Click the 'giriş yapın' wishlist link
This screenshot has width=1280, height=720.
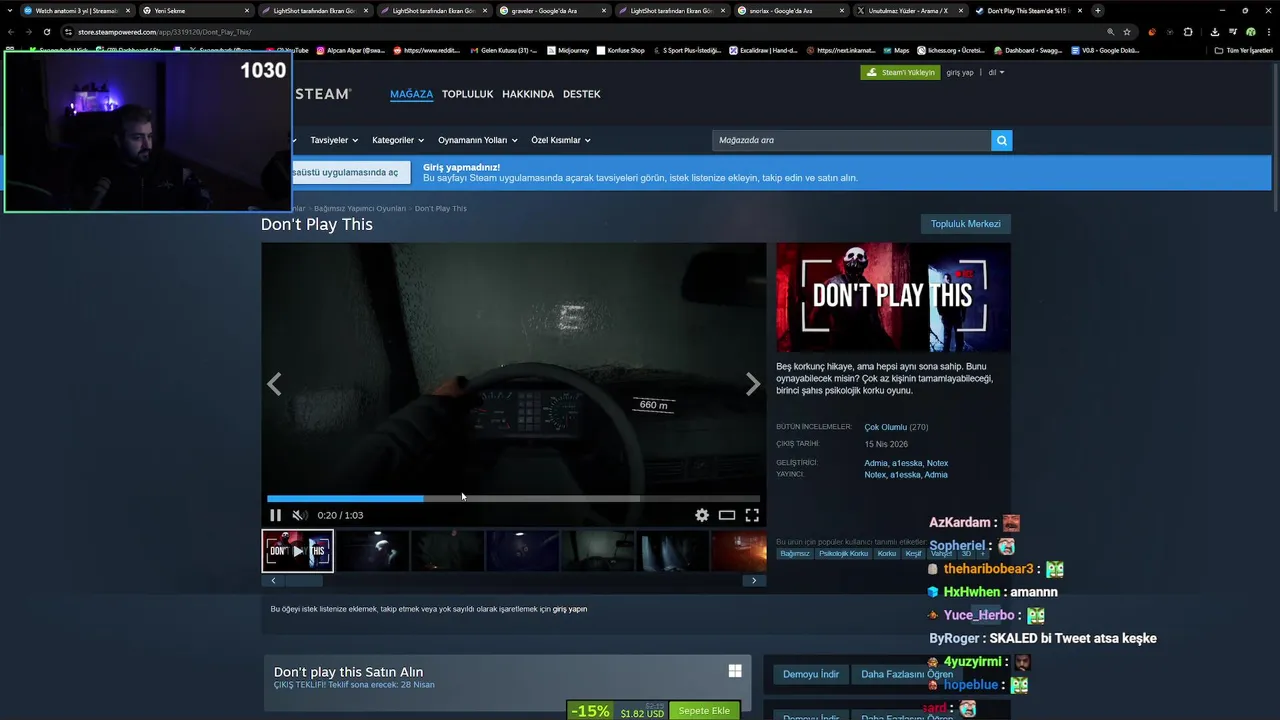pyautogui.click(x=570, y=609)
